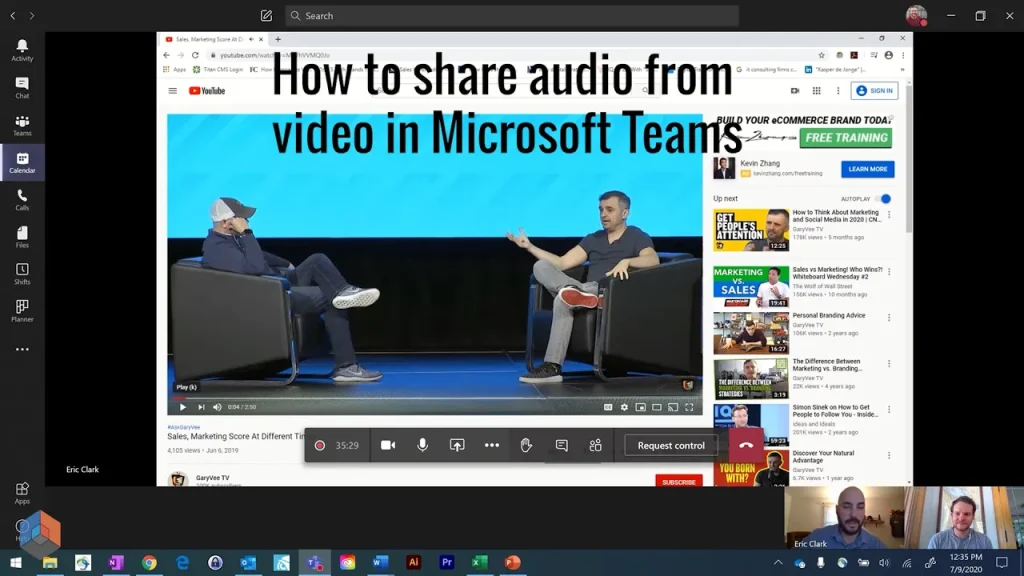Open Calls in Teams sidebar
Image resolution: width=1024 pixels, height=576 pixels.
pos(22,199)
